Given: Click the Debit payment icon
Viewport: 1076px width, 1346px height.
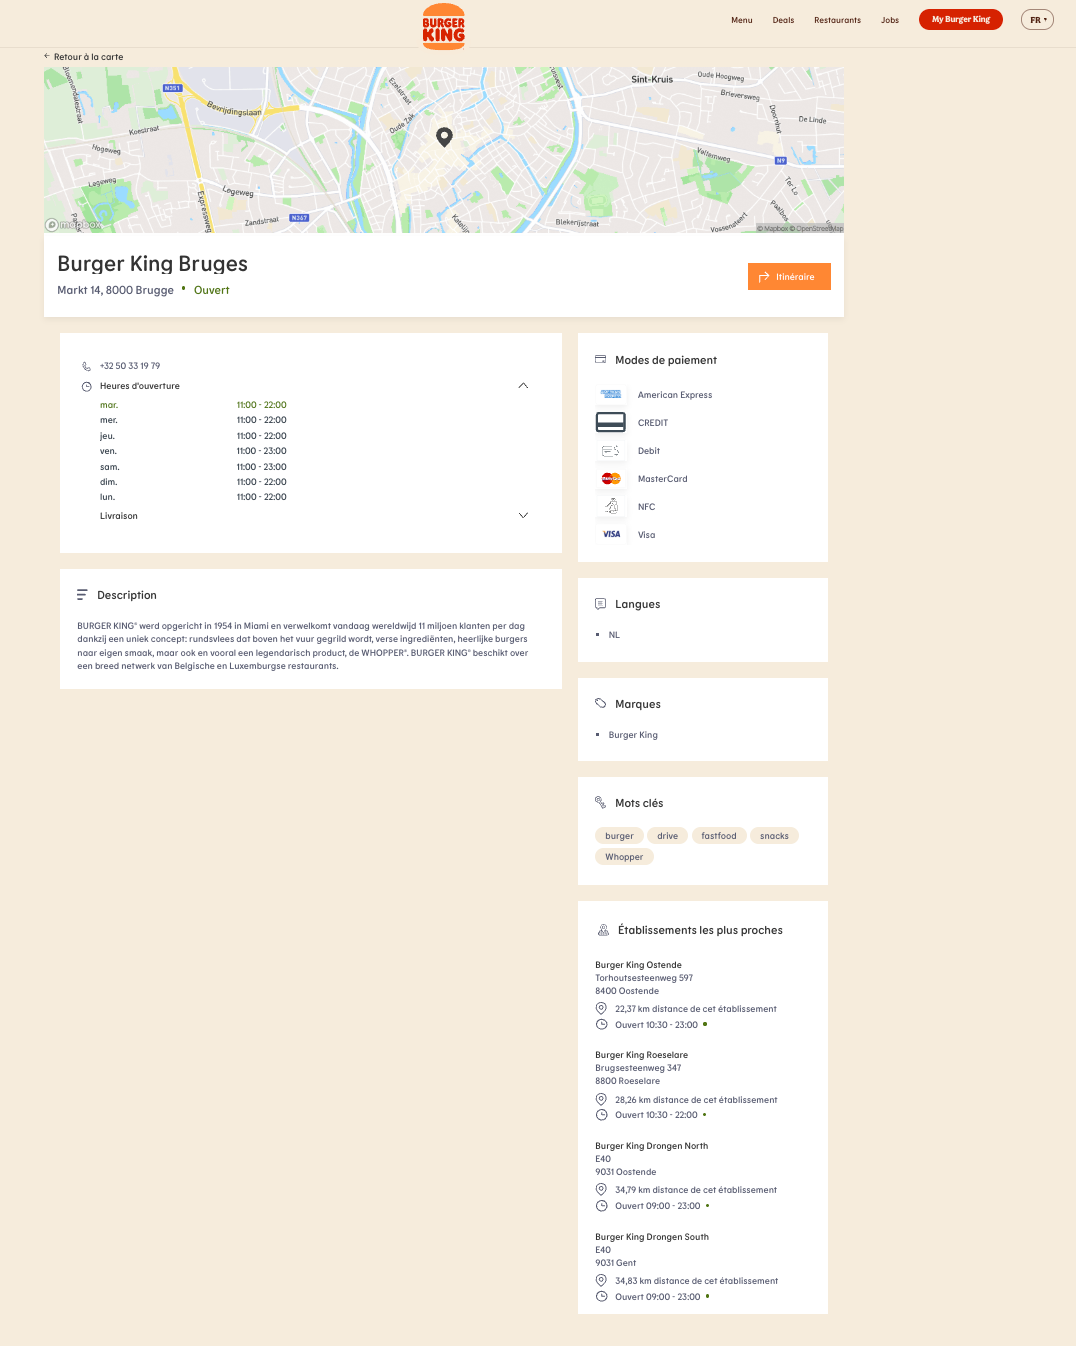Looking at the screenshot, I should click(611, 451).
